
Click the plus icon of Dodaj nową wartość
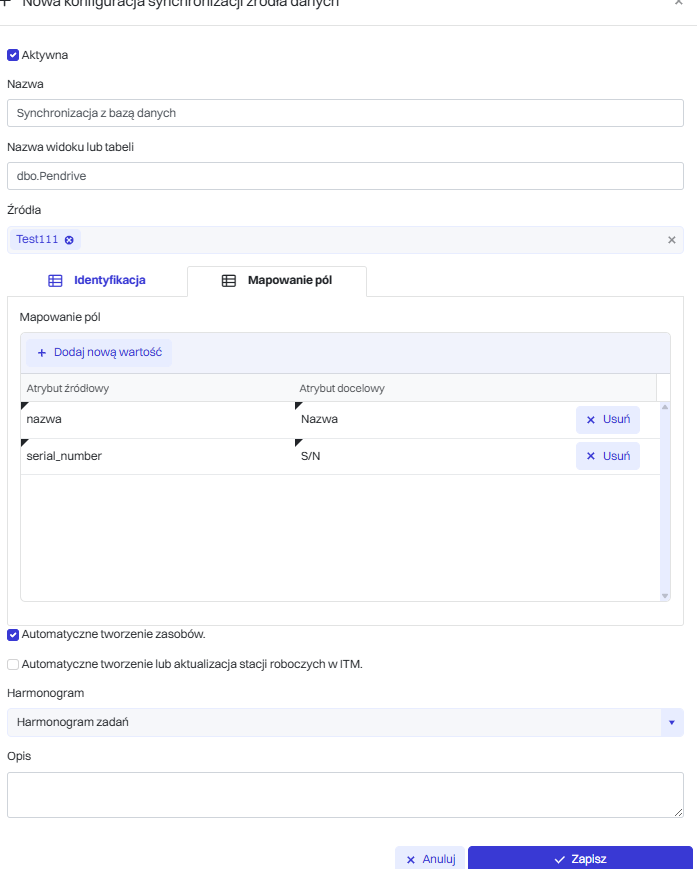(x=42, y=353)
